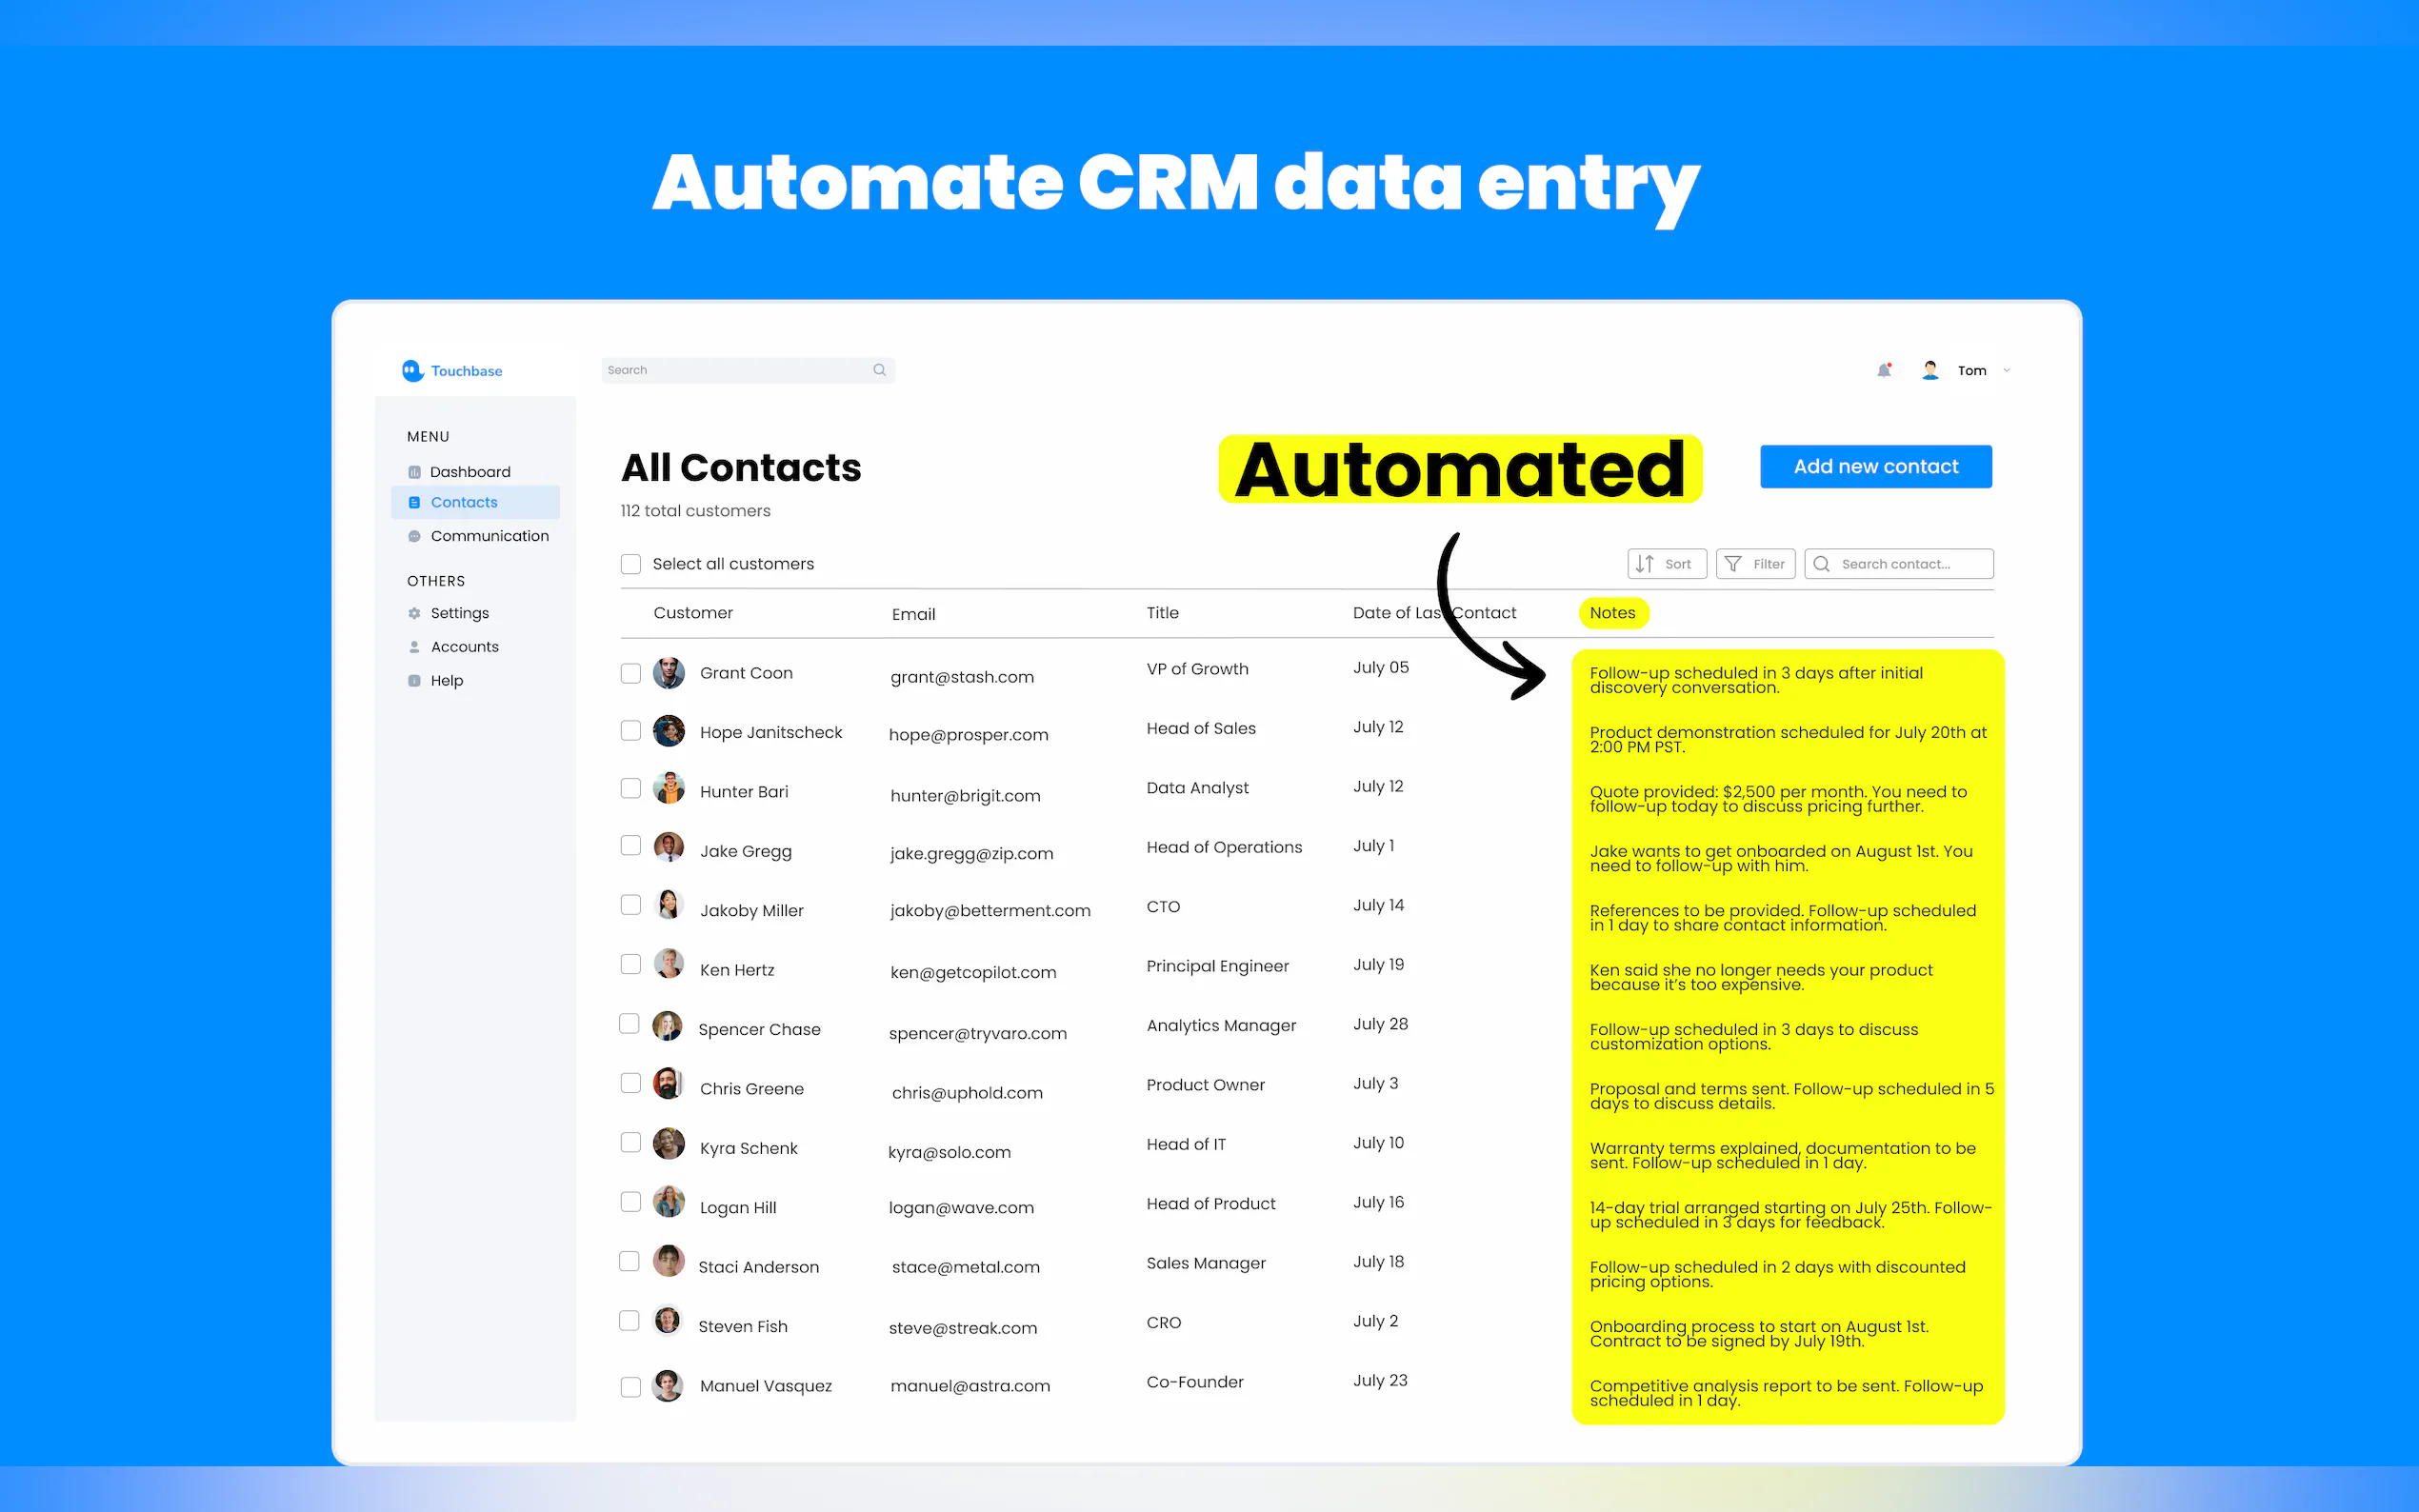Click the Accounts person icon

point(414,647)
